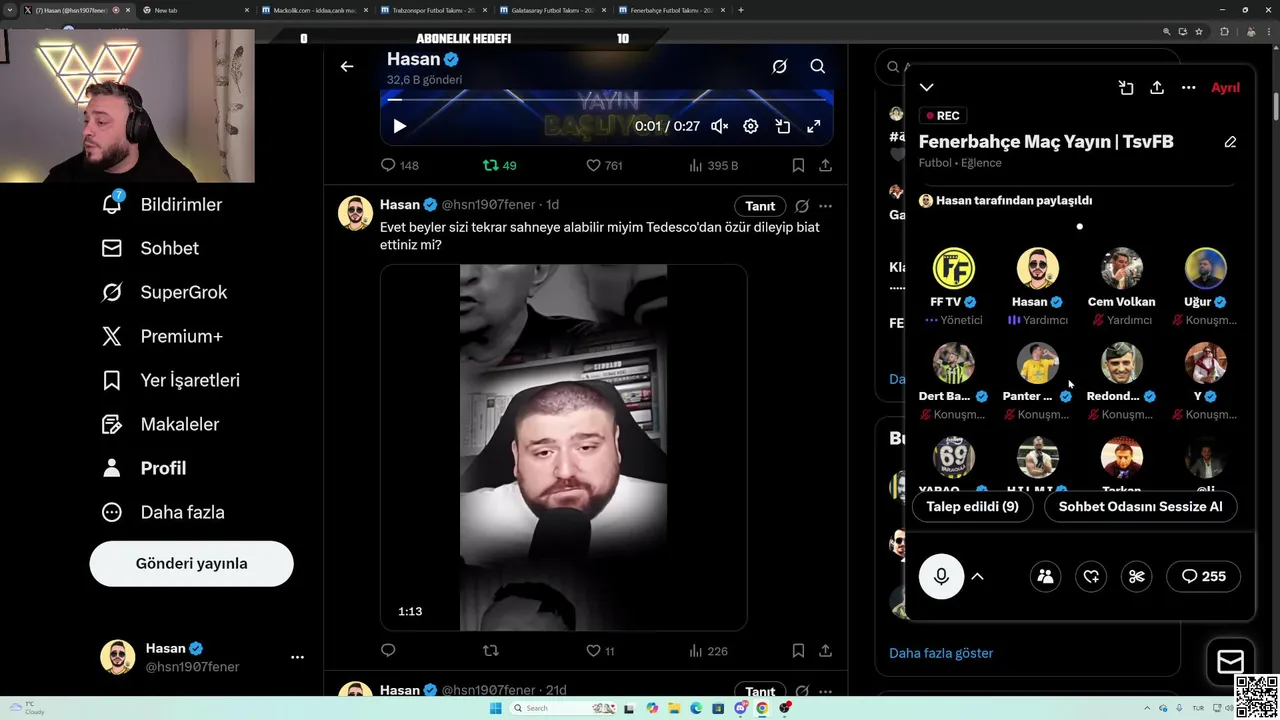The width and height of the screenshot is (1280, 720).
Task: Open a new browser tab with plus
Action: (x=741, y=10)
